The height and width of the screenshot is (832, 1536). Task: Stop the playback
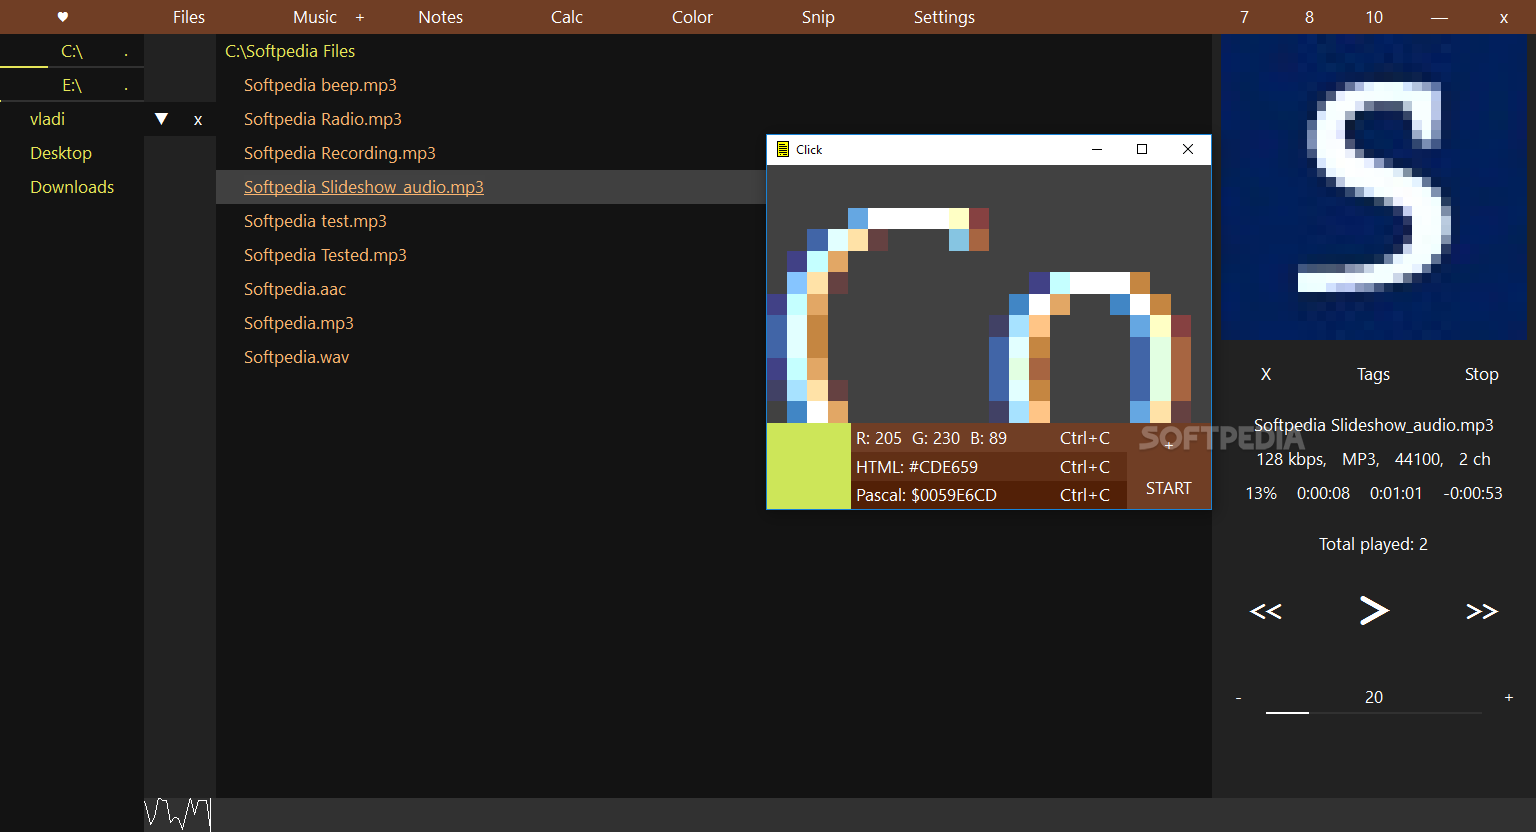pos(1481,374)
